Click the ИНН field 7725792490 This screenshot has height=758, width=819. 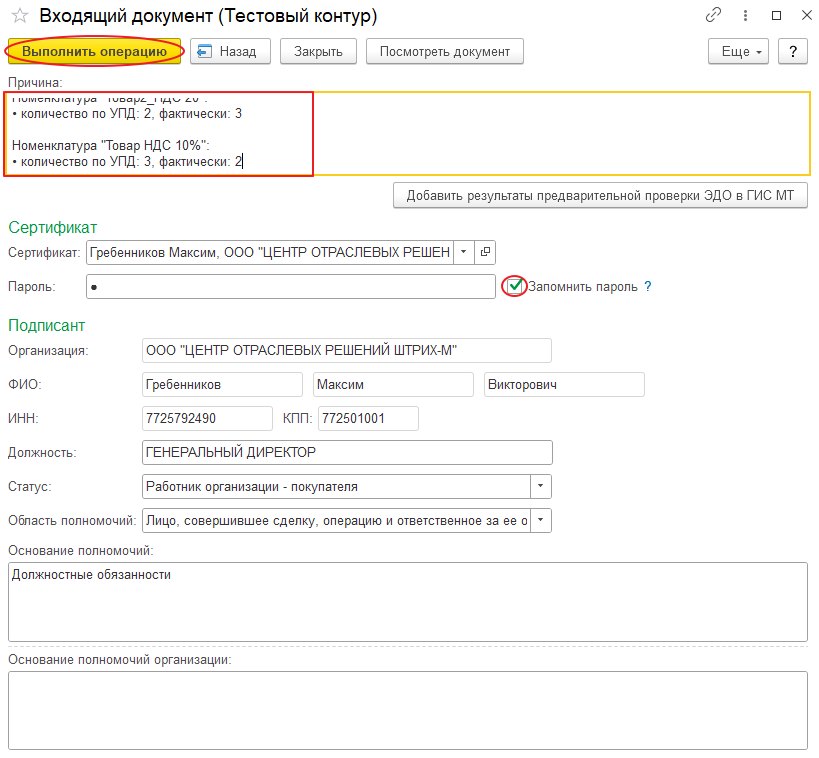(207, 418)
